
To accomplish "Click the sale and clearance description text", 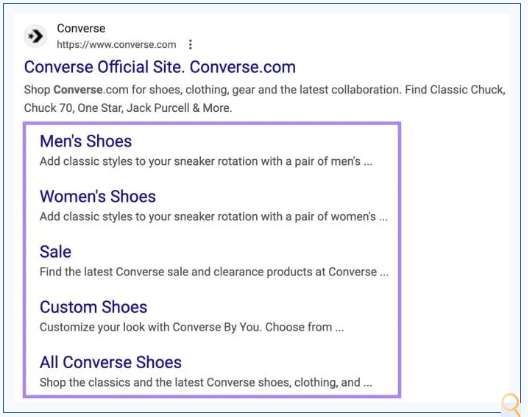I will [214, 272].
